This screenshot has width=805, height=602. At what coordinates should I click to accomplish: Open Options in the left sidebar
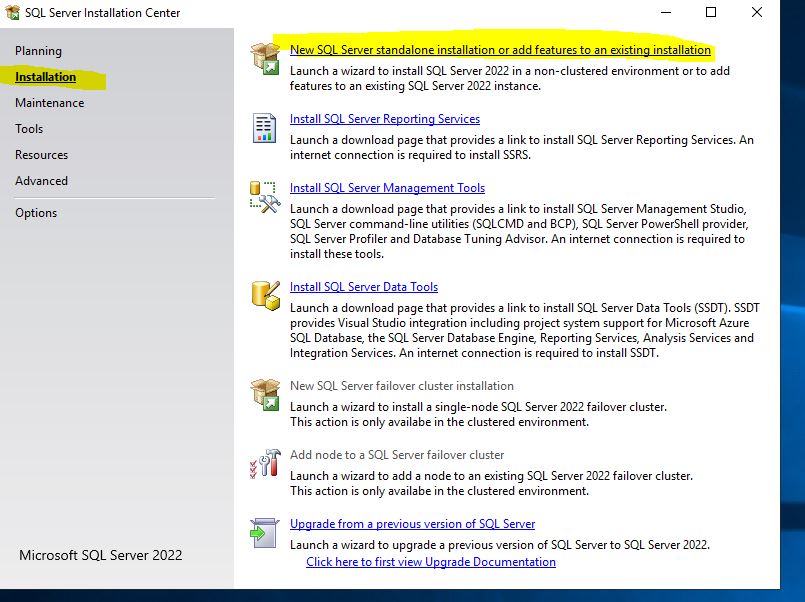tap(36, 213)
